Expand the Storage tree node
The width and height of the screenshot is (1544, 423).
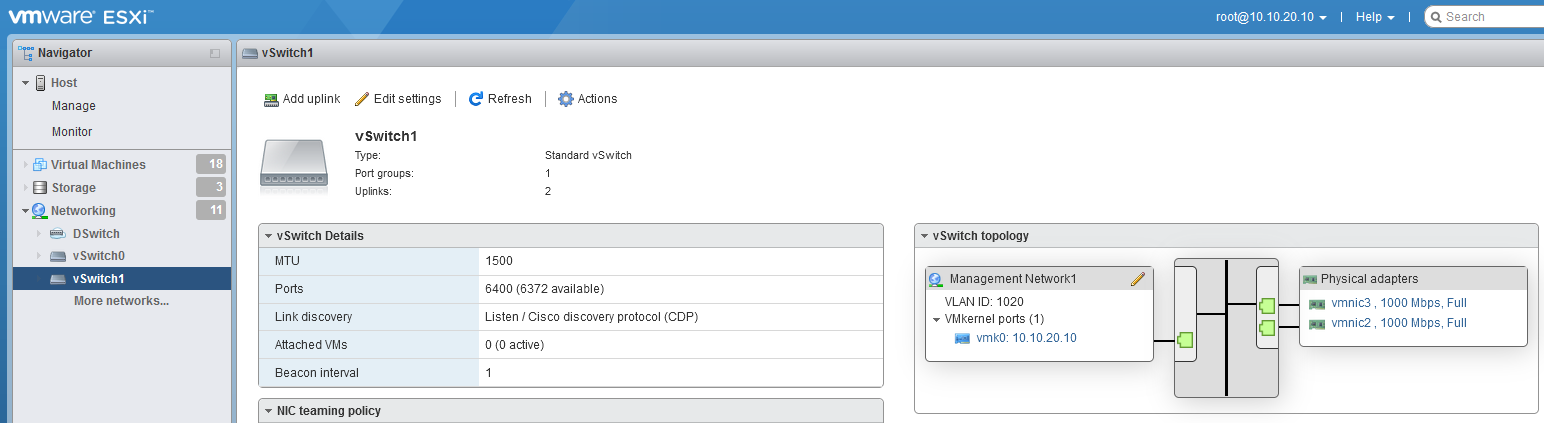25,188
